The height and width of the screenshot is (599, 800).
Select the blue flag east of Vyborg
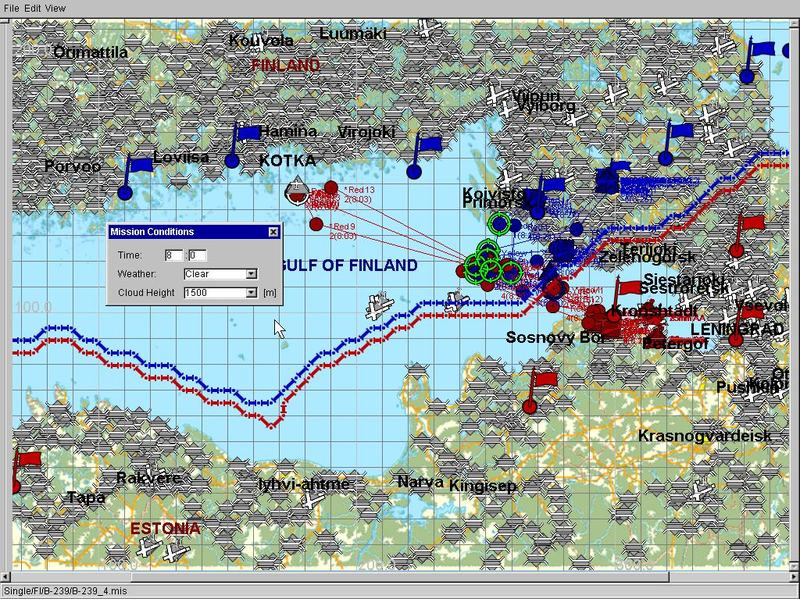(674, 143)
